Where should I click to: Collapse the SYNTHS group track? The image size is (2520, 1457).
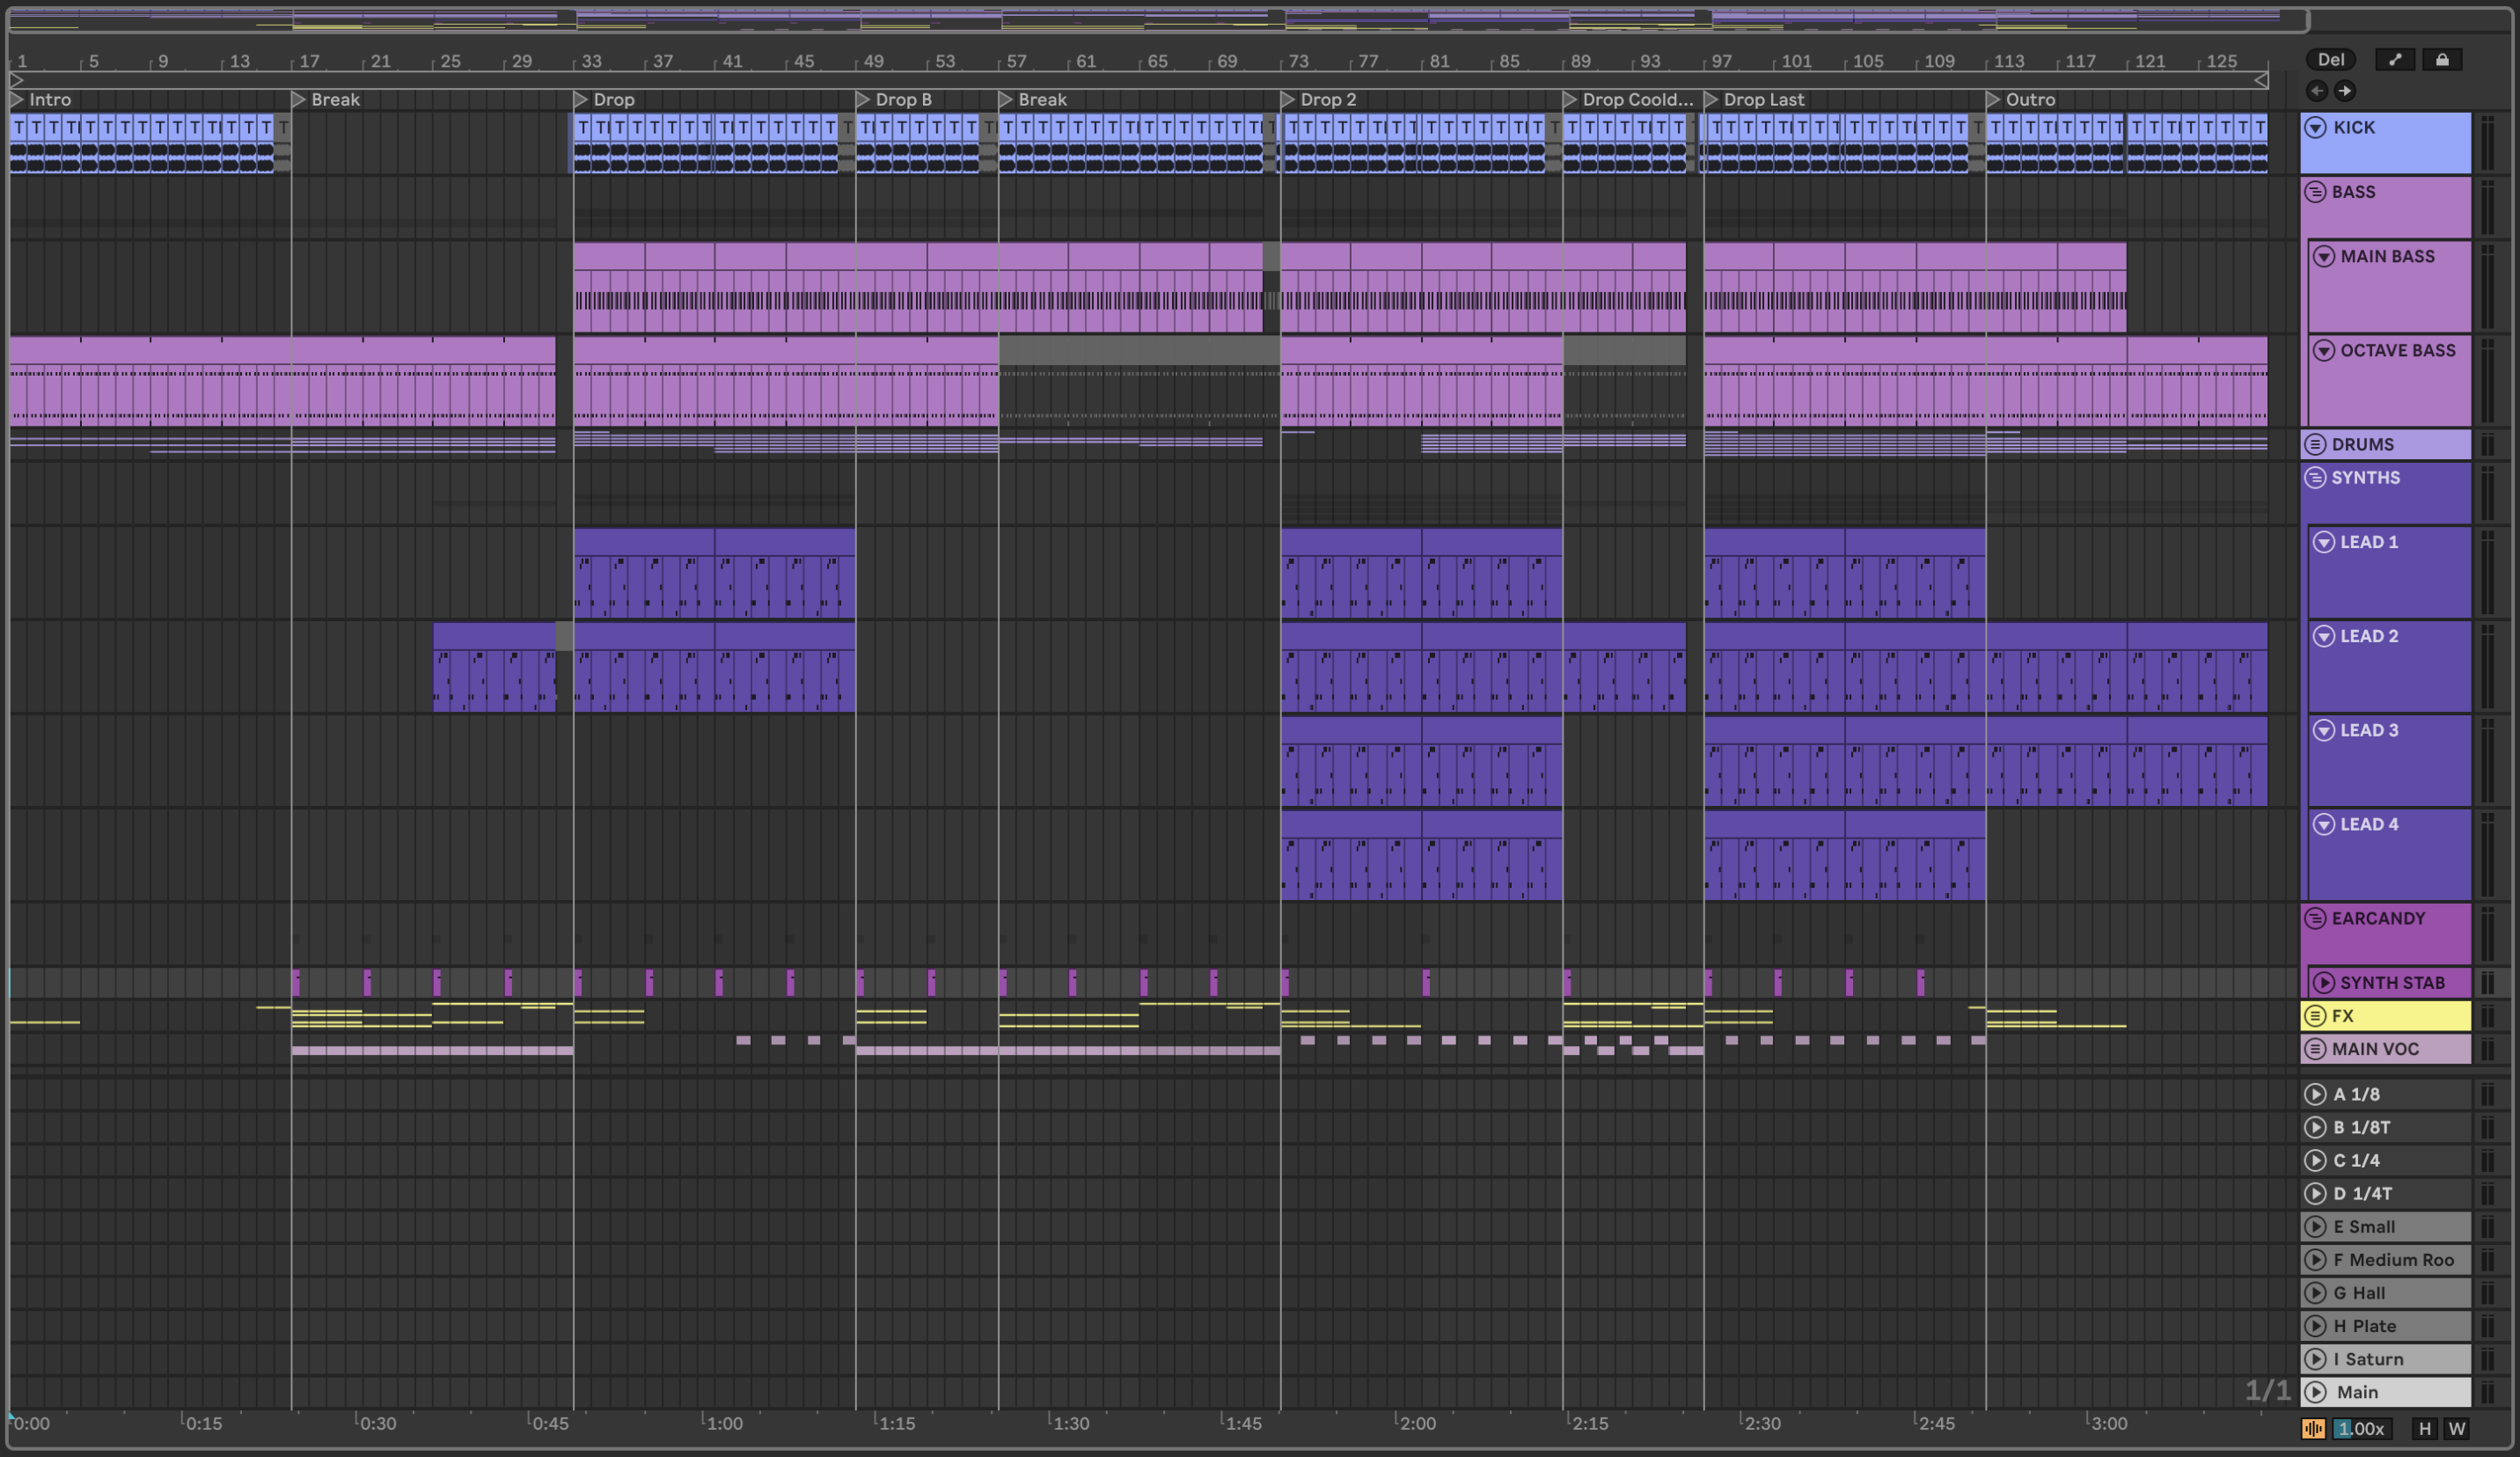[x=2315, y=478]
